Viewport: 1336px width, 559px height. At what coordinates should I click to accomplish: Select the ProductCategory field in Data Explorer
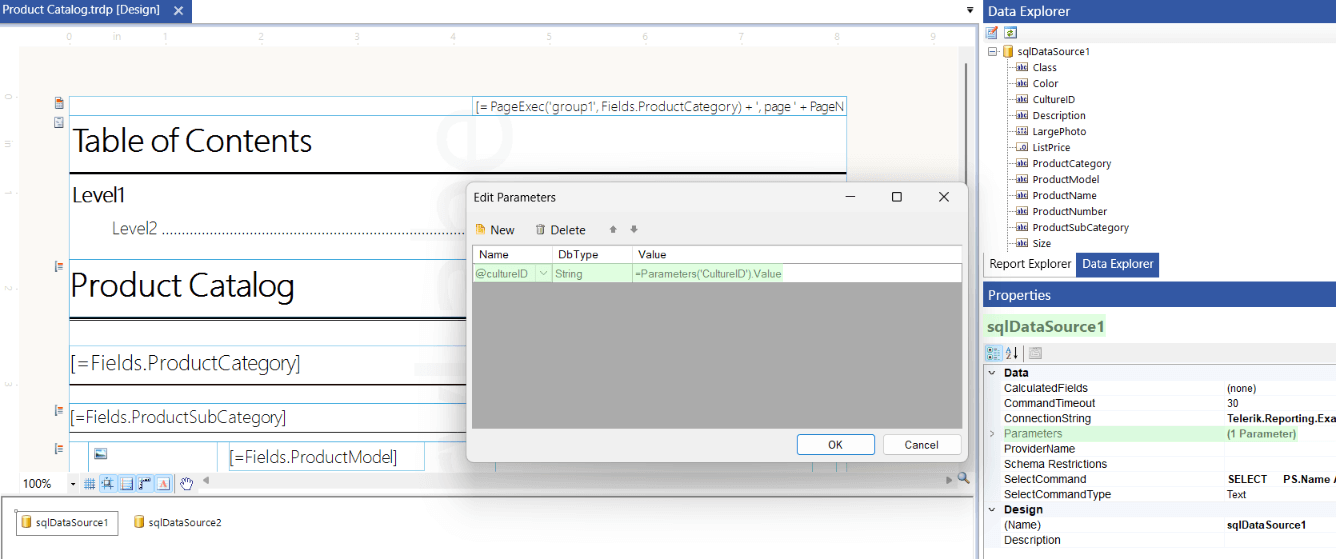pyautogui.click(x=1072, y=163)
